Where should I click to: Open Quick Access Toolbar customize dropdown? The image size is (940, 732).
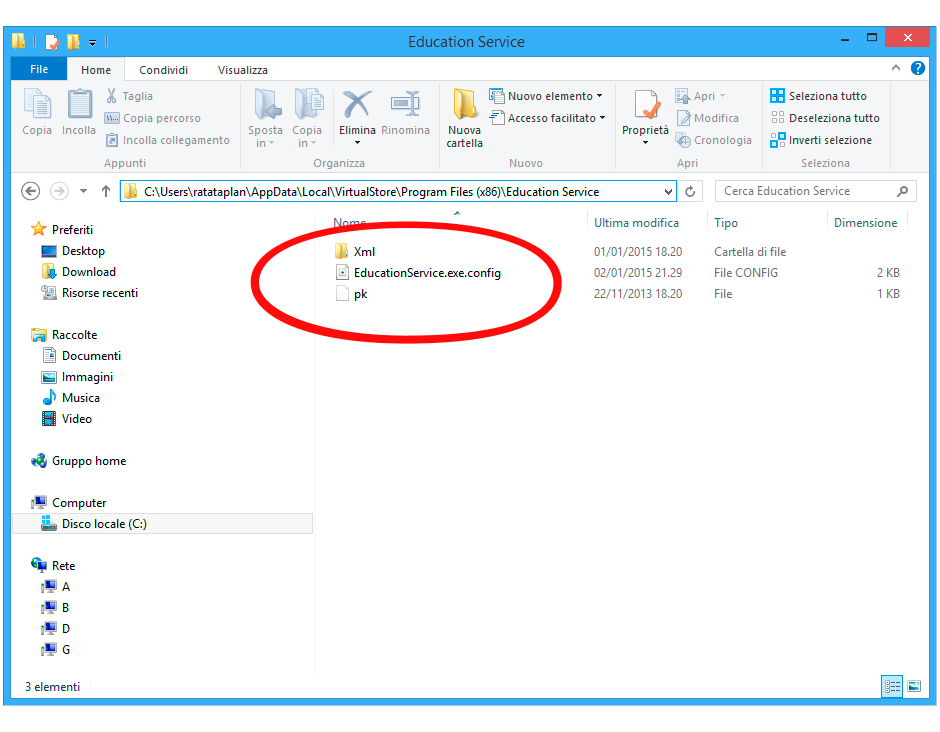92,43
